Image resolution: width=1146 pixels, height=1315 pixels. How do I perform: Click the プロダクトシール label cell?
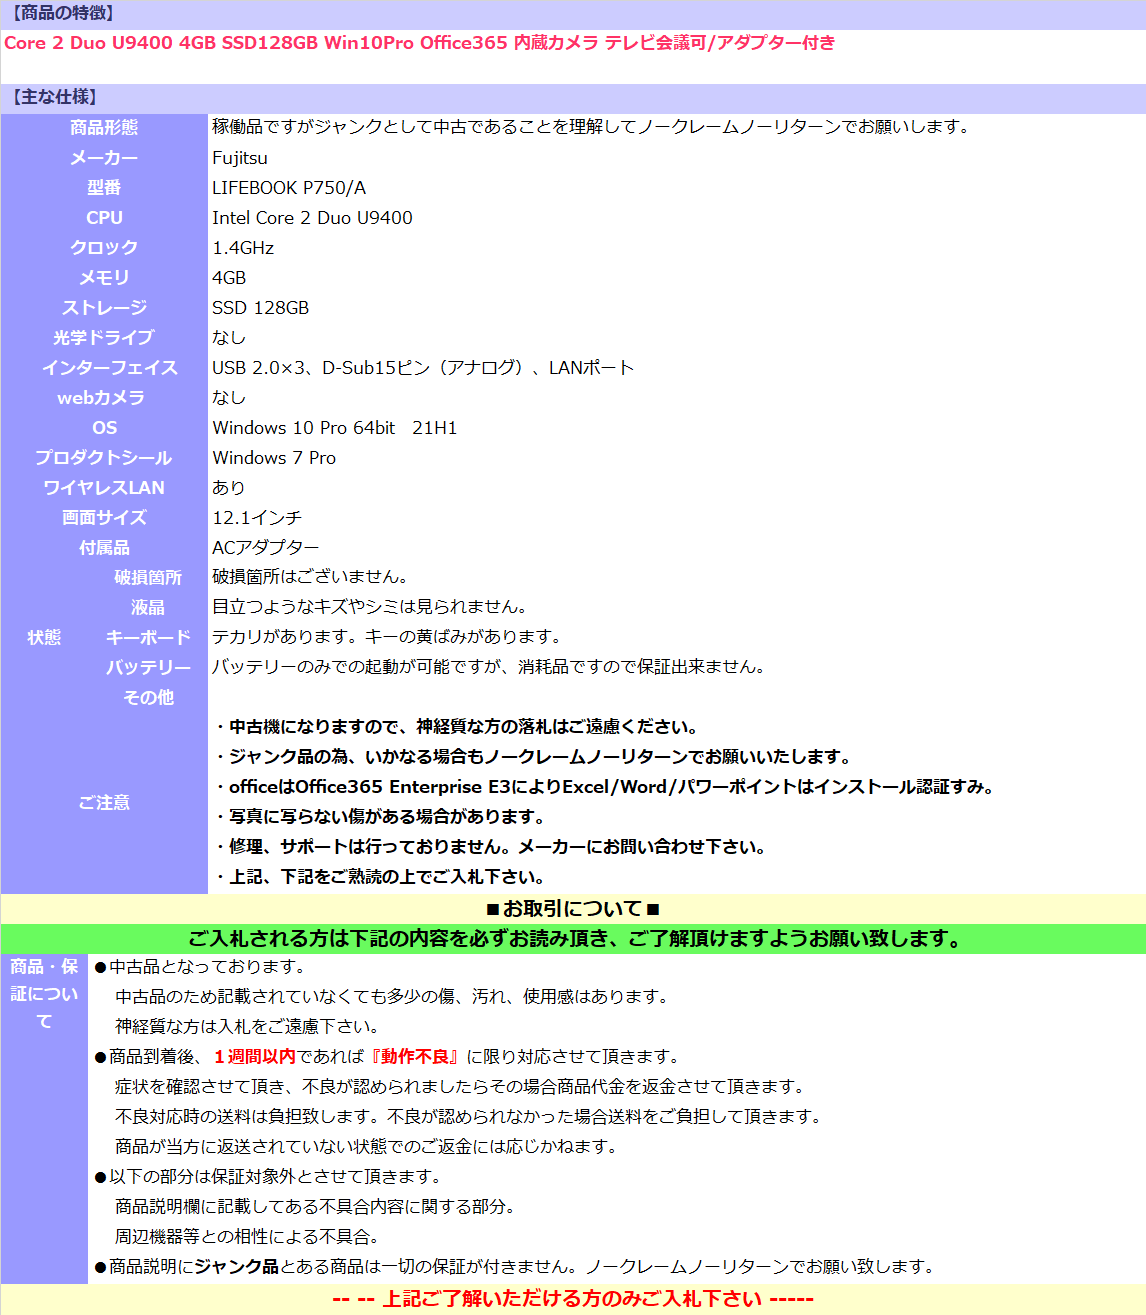104,458
